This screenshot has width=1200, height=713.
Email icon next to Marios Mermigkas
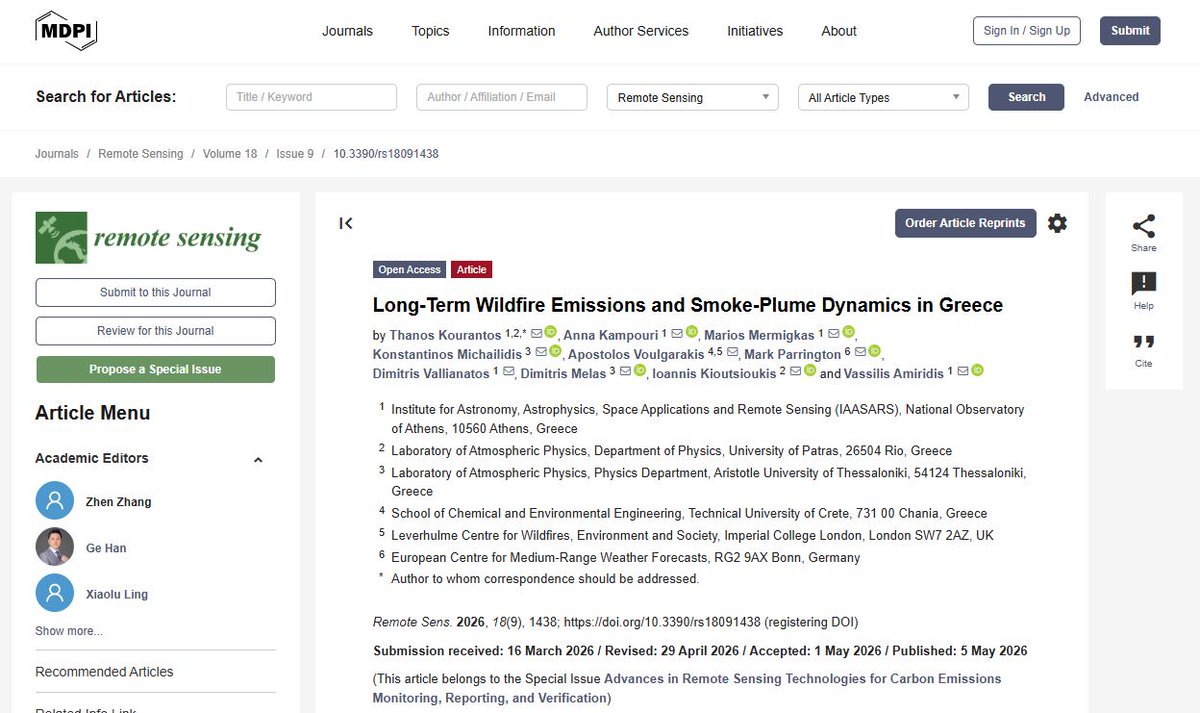point(833,333)
